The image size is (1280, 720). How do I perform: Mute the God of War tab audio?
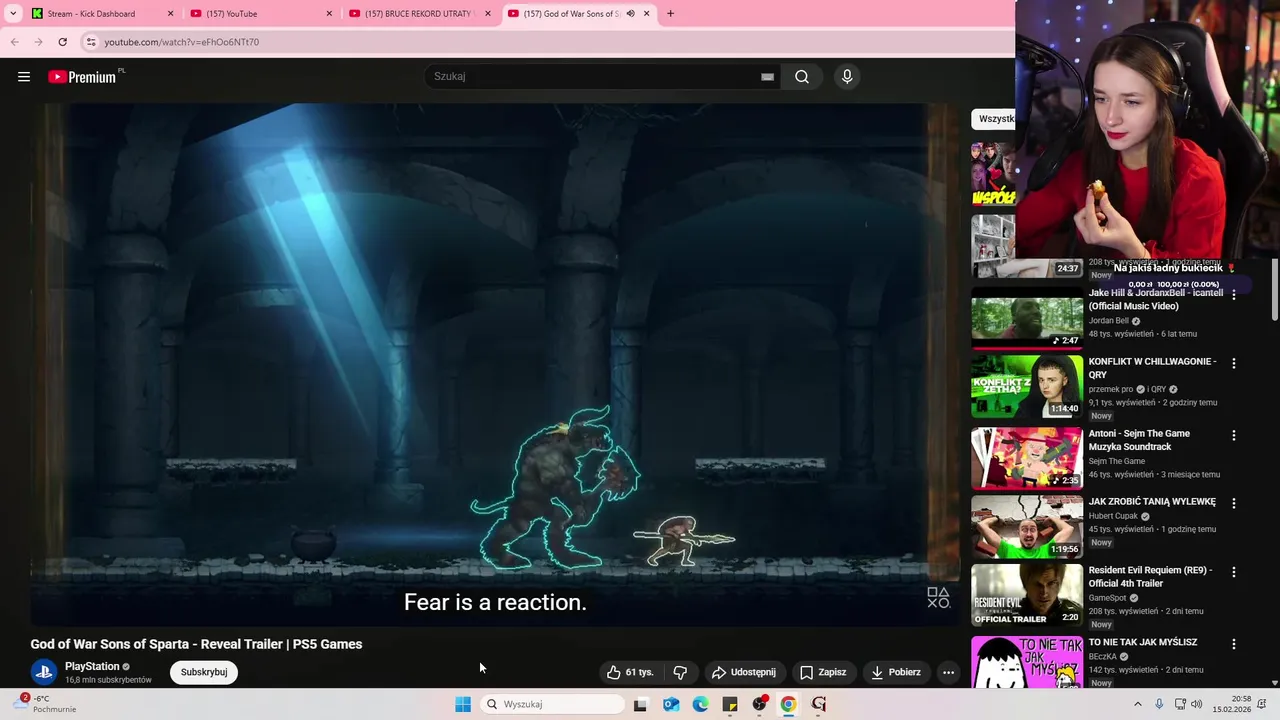click(630, 14)
